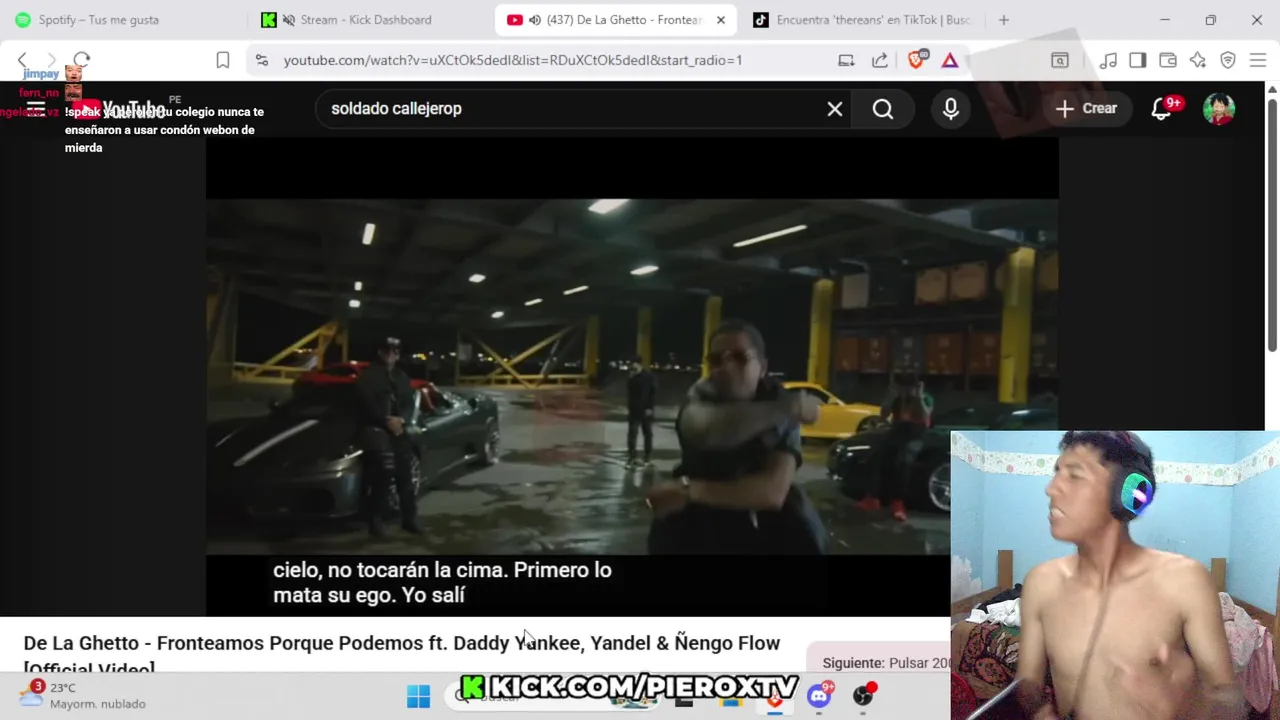Open the YouTube account avatar menu
Viewport: 1280px width, 720px height.
pyautogui.click(x=1218, y=108)
